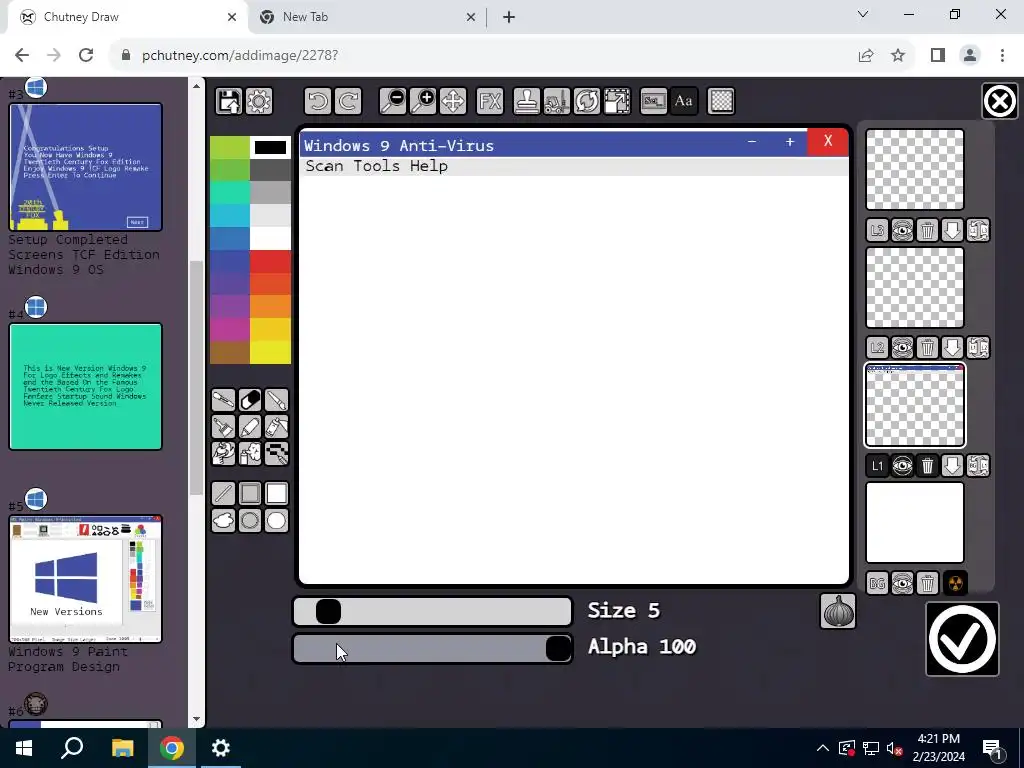
Task: Toggle the checkerboard transparency button in toolbar
Action: tap(721, 101)
